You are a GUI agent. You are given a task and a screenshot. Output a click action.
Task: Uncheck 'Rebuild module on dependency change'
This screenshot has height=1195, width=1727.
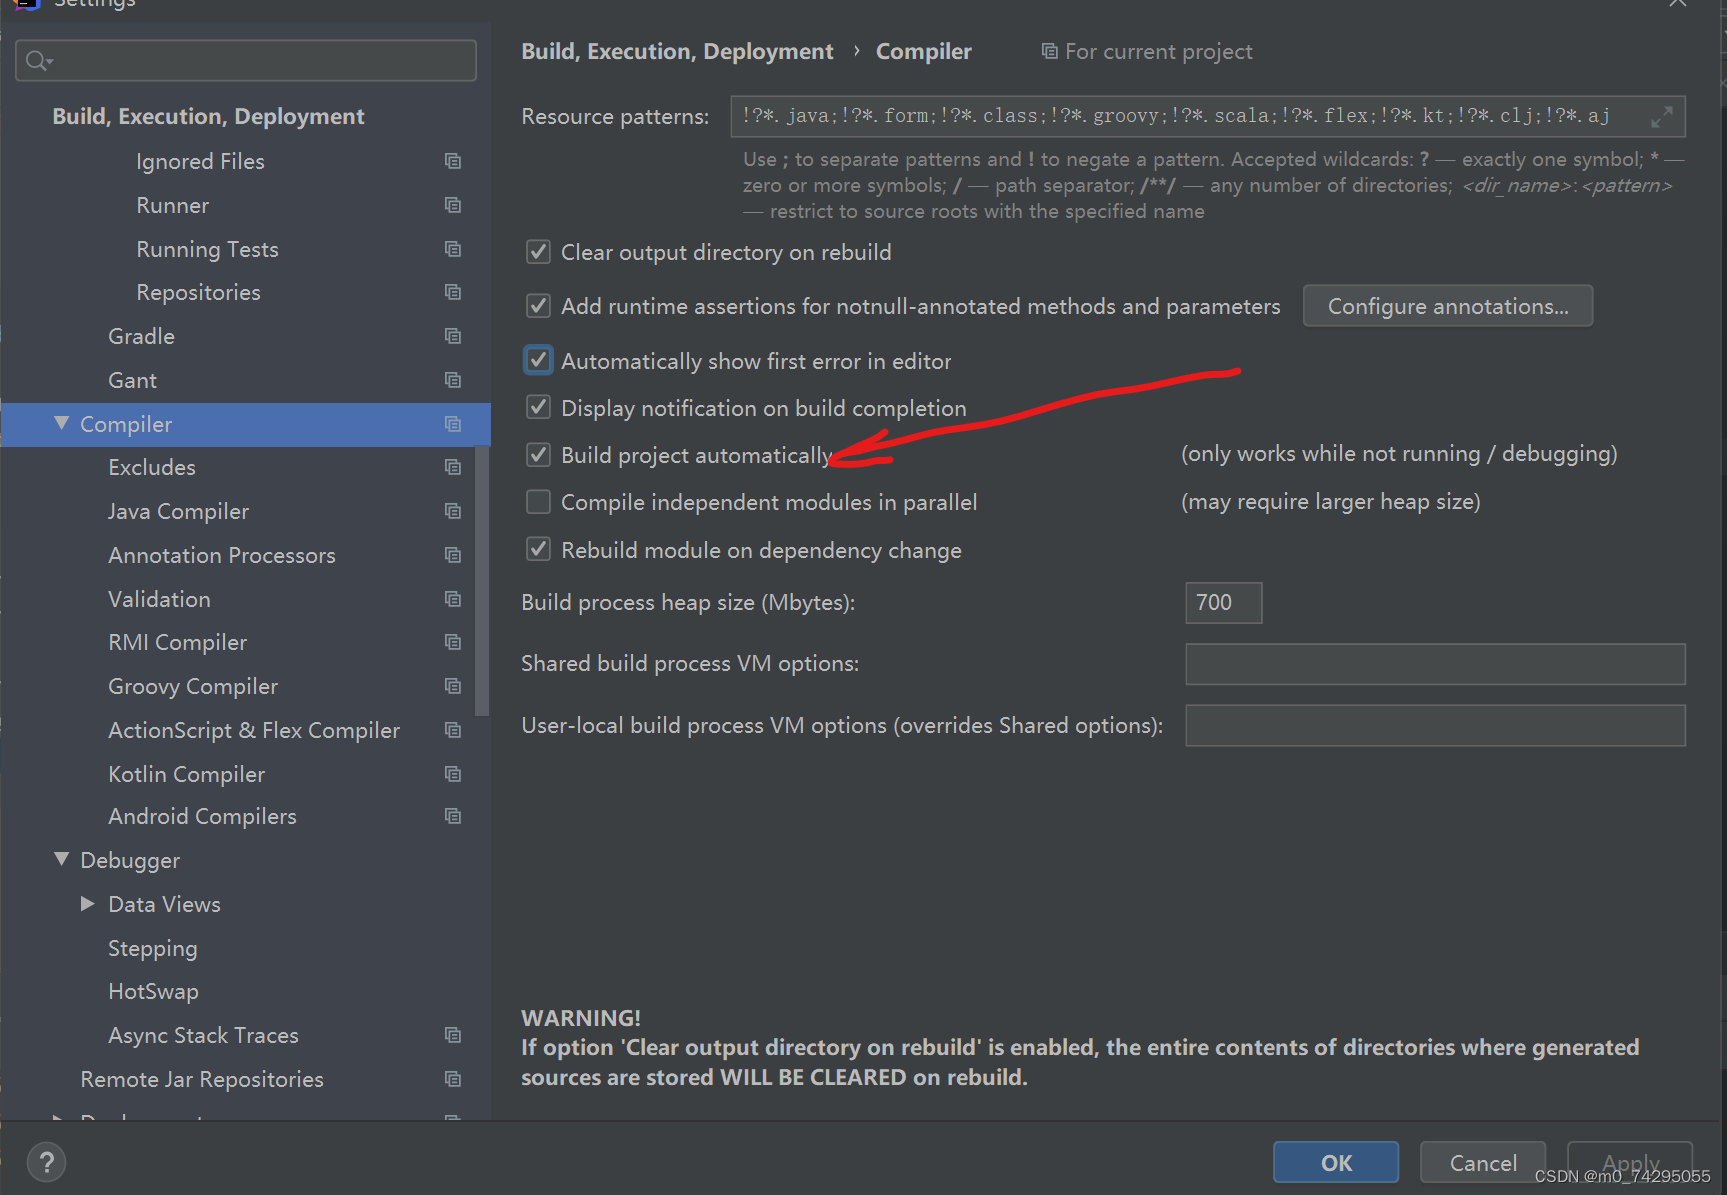538,549
